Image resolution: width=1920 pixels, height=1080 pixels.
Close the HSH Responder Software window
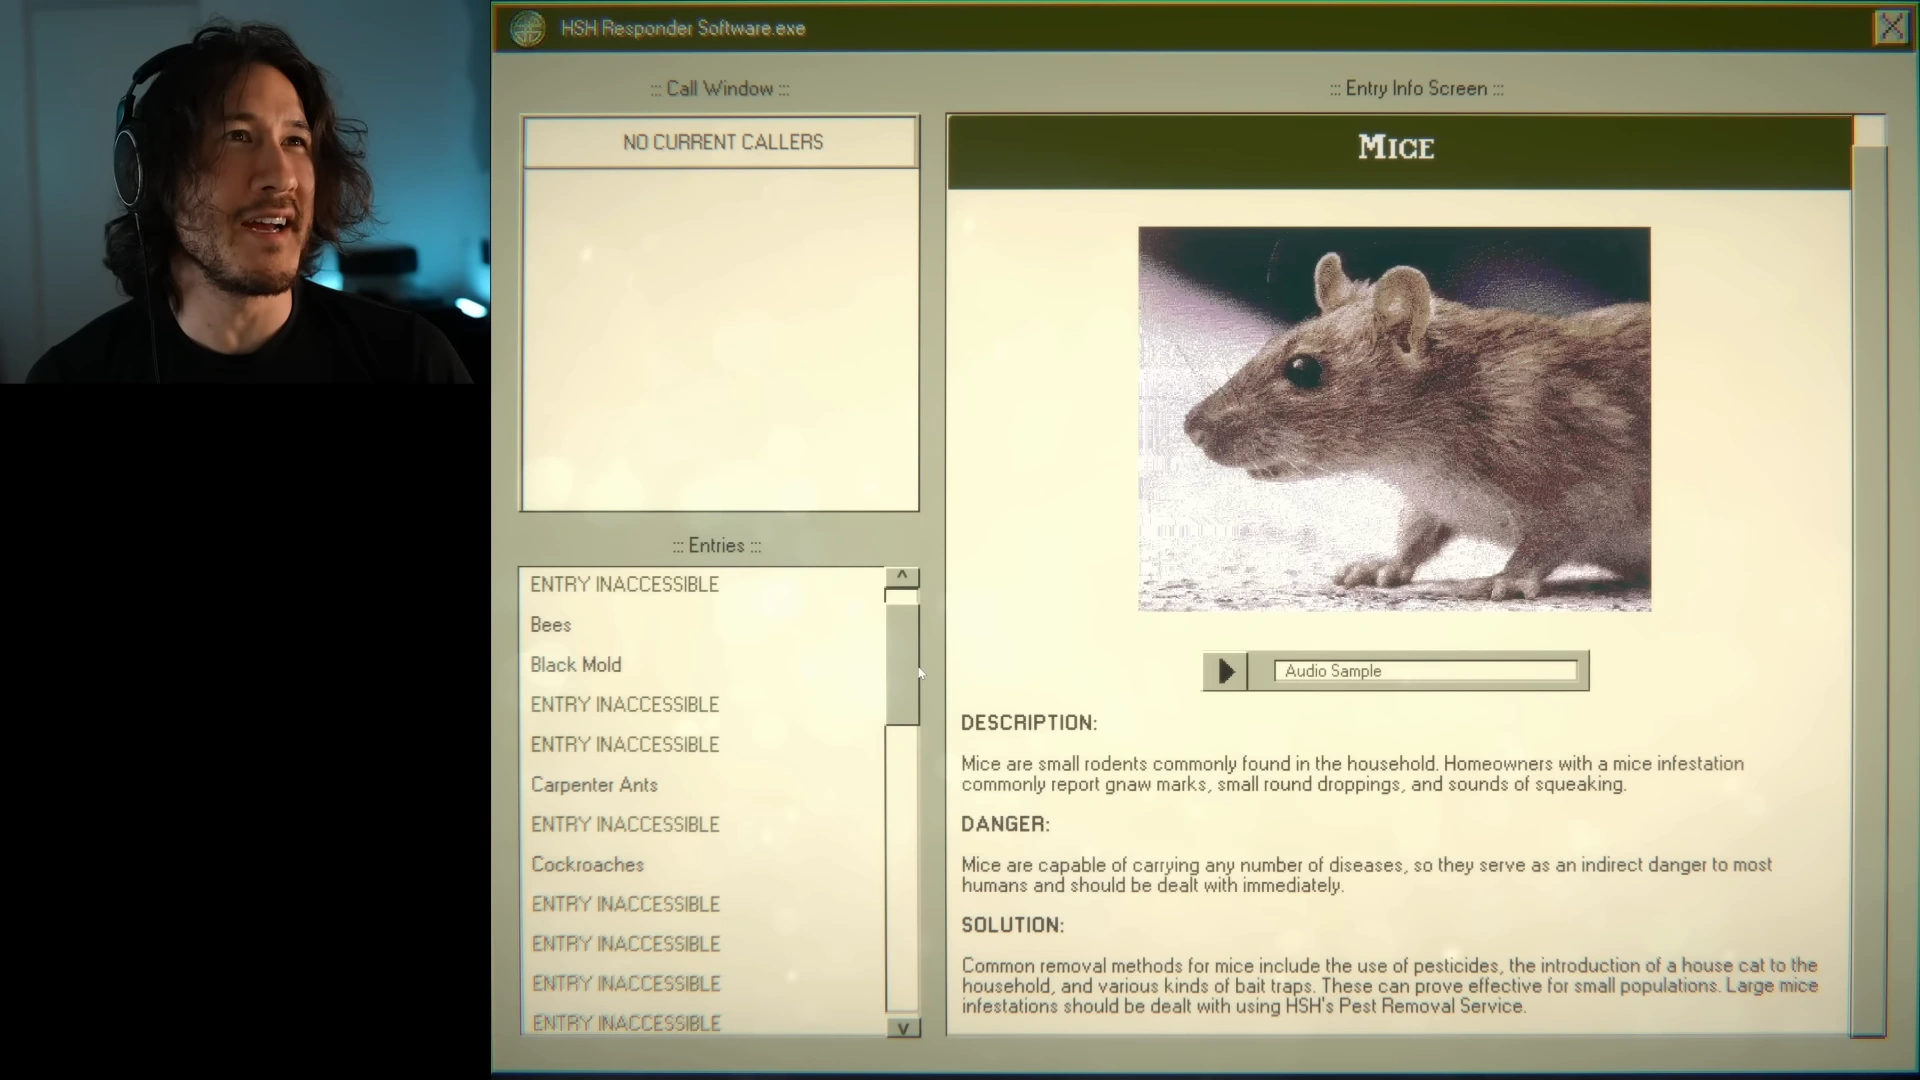pos(1891,27)
